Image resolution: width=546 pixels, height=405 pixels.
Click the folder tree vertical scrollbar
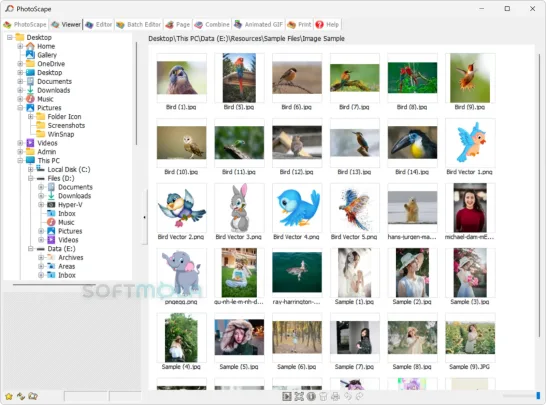[x=136, y=93]
